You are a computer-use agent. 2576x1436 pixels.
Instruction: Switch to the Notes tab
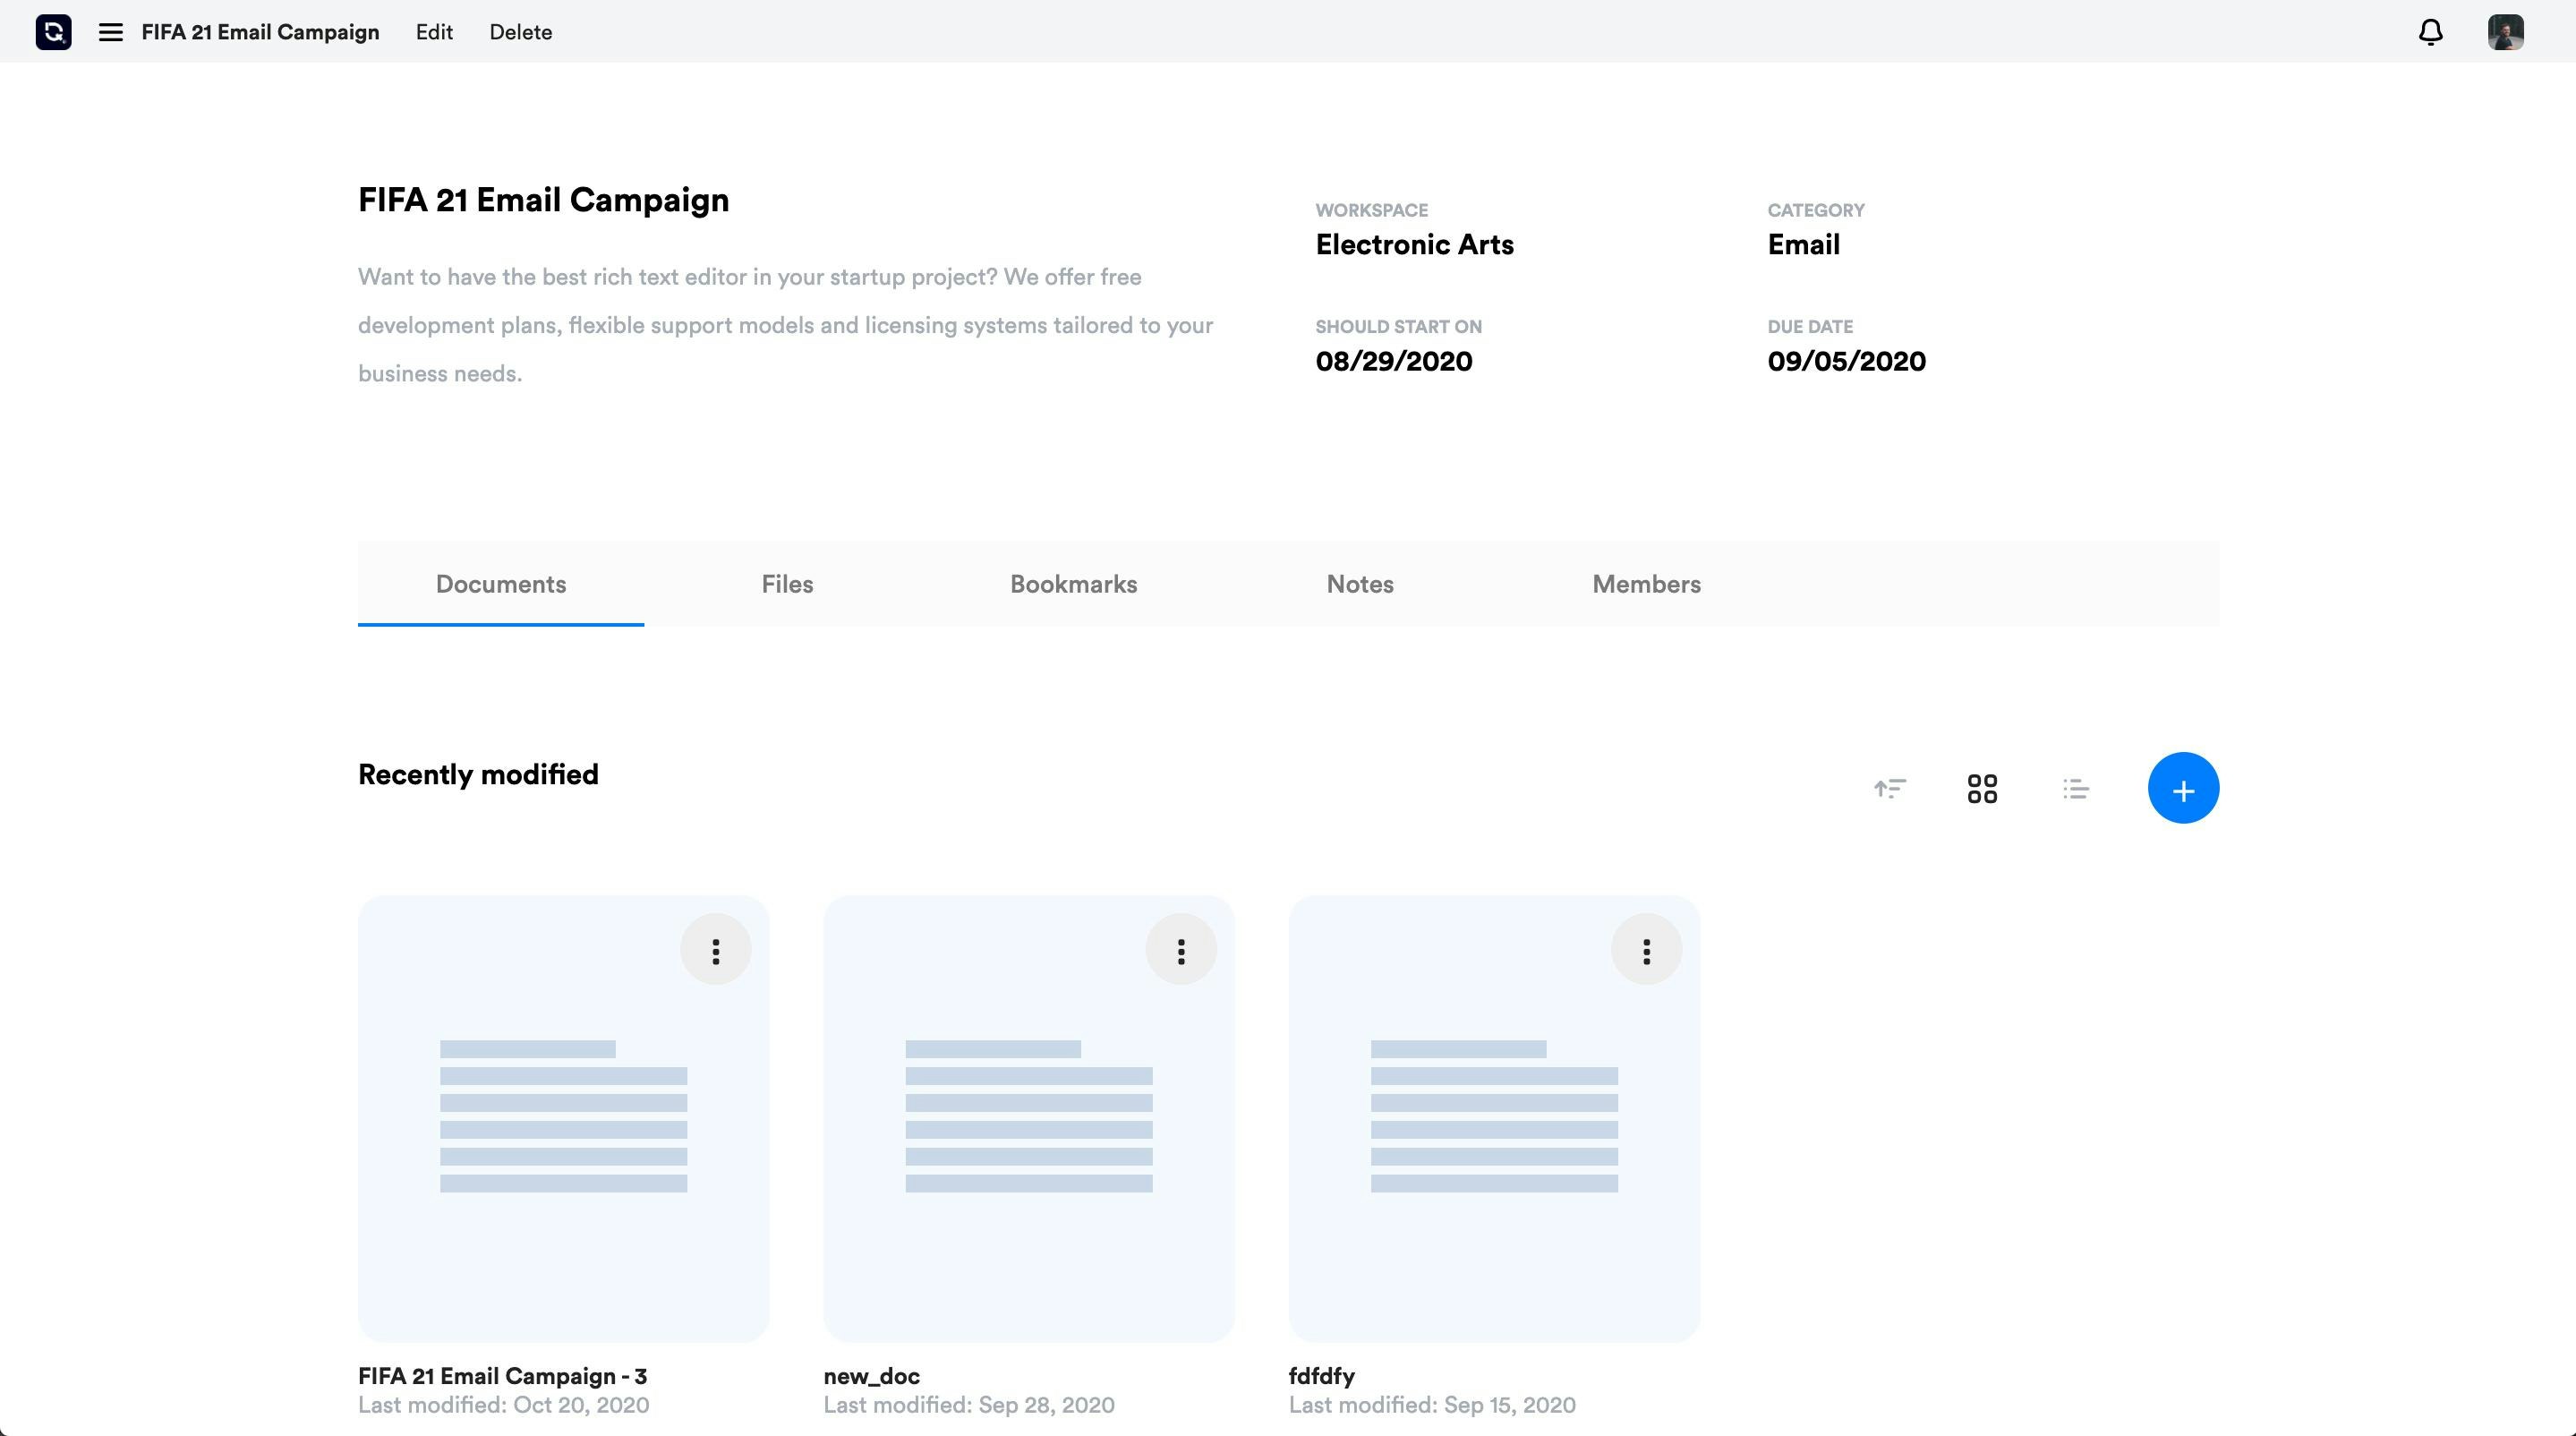1359,584
